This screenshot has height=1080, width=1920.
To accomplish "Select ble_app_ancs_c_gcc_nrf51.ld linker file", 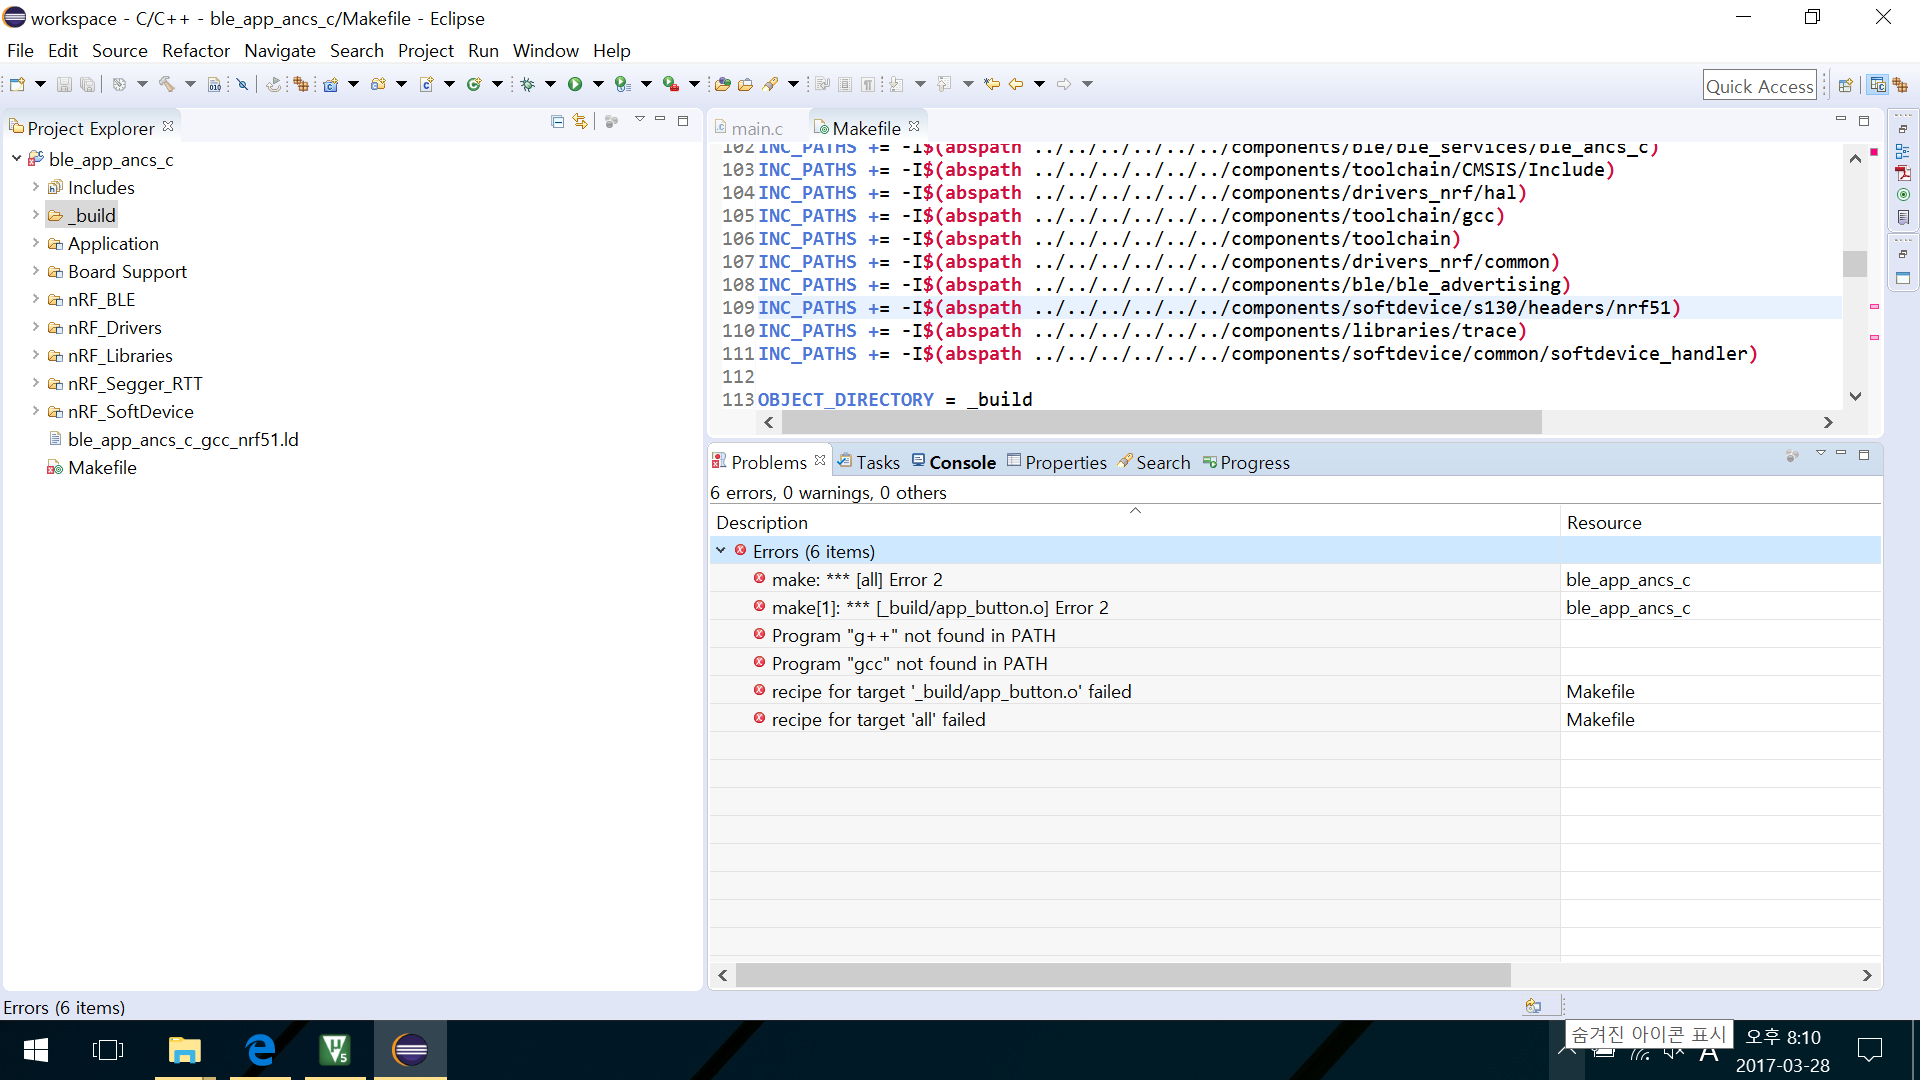I will pos(183,439).
